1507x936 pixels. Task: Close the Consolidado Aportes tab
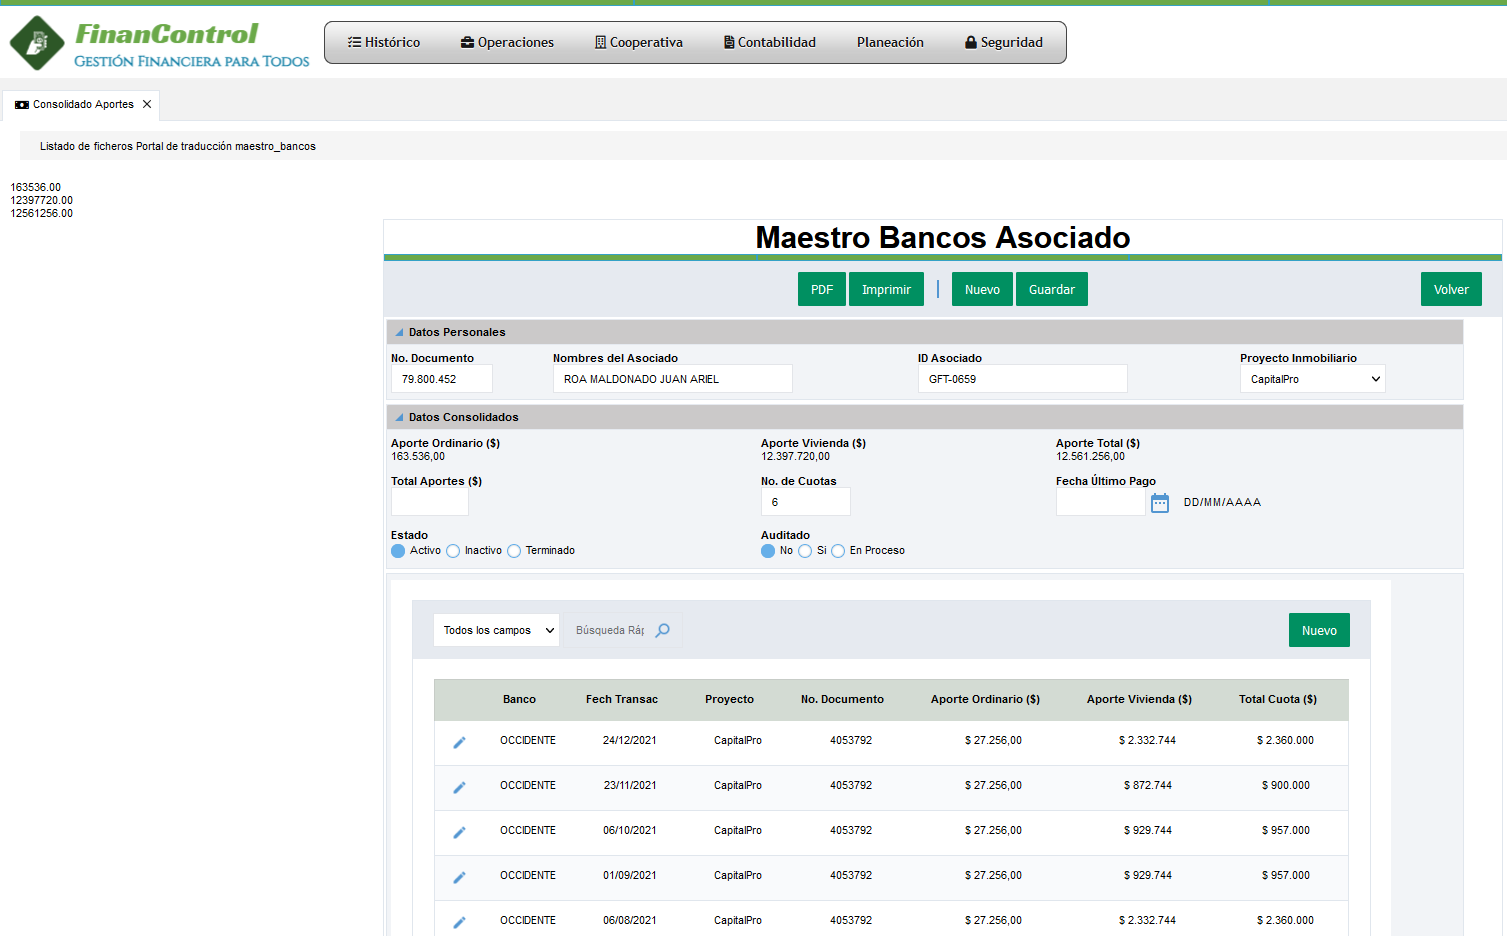147,104
